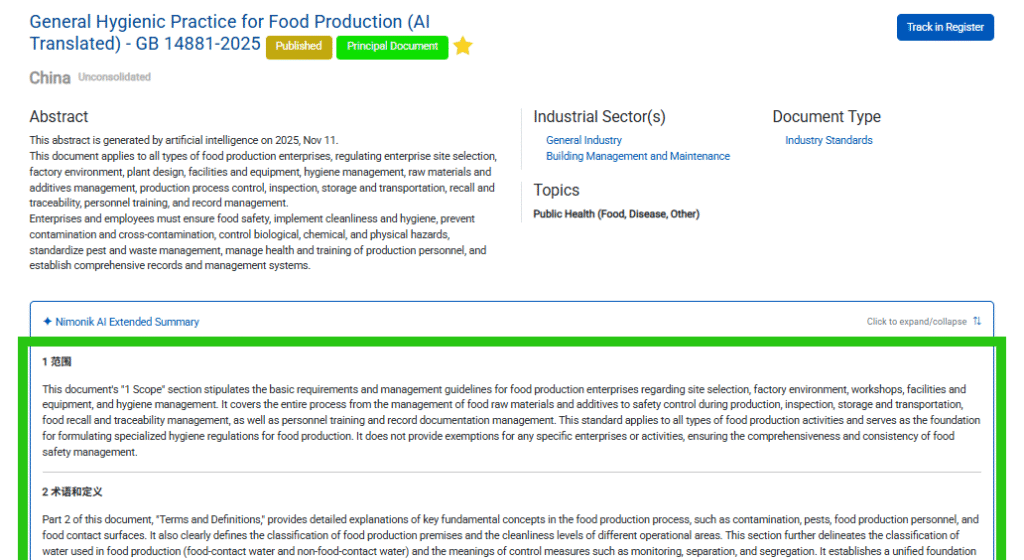Image resolution: width=1024 pixels, height=560 pixels.
Task: Click the yellow favorite star icon
Action: [x=463, y=46]
